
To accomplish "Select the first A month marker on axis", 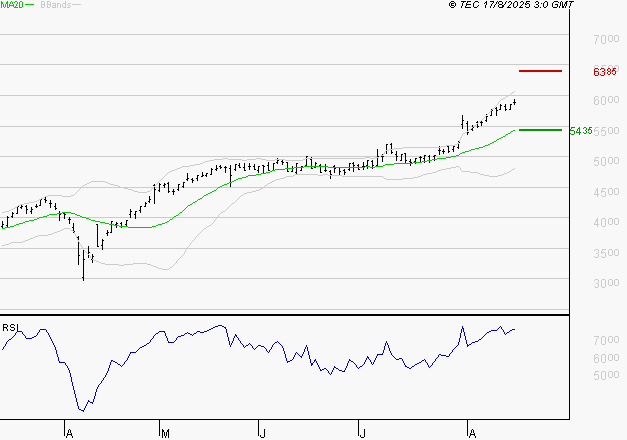I will point(69,432).
